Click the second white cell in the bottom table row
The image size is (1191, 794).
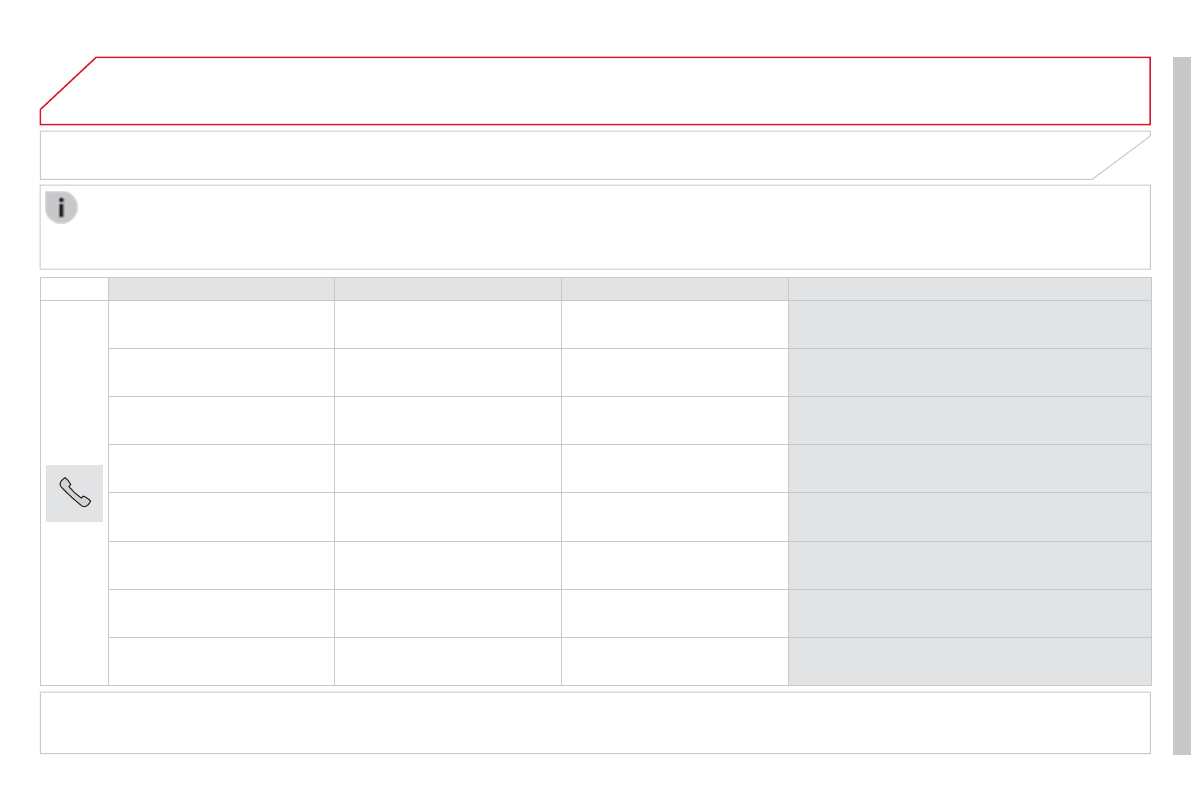point(447,661)
